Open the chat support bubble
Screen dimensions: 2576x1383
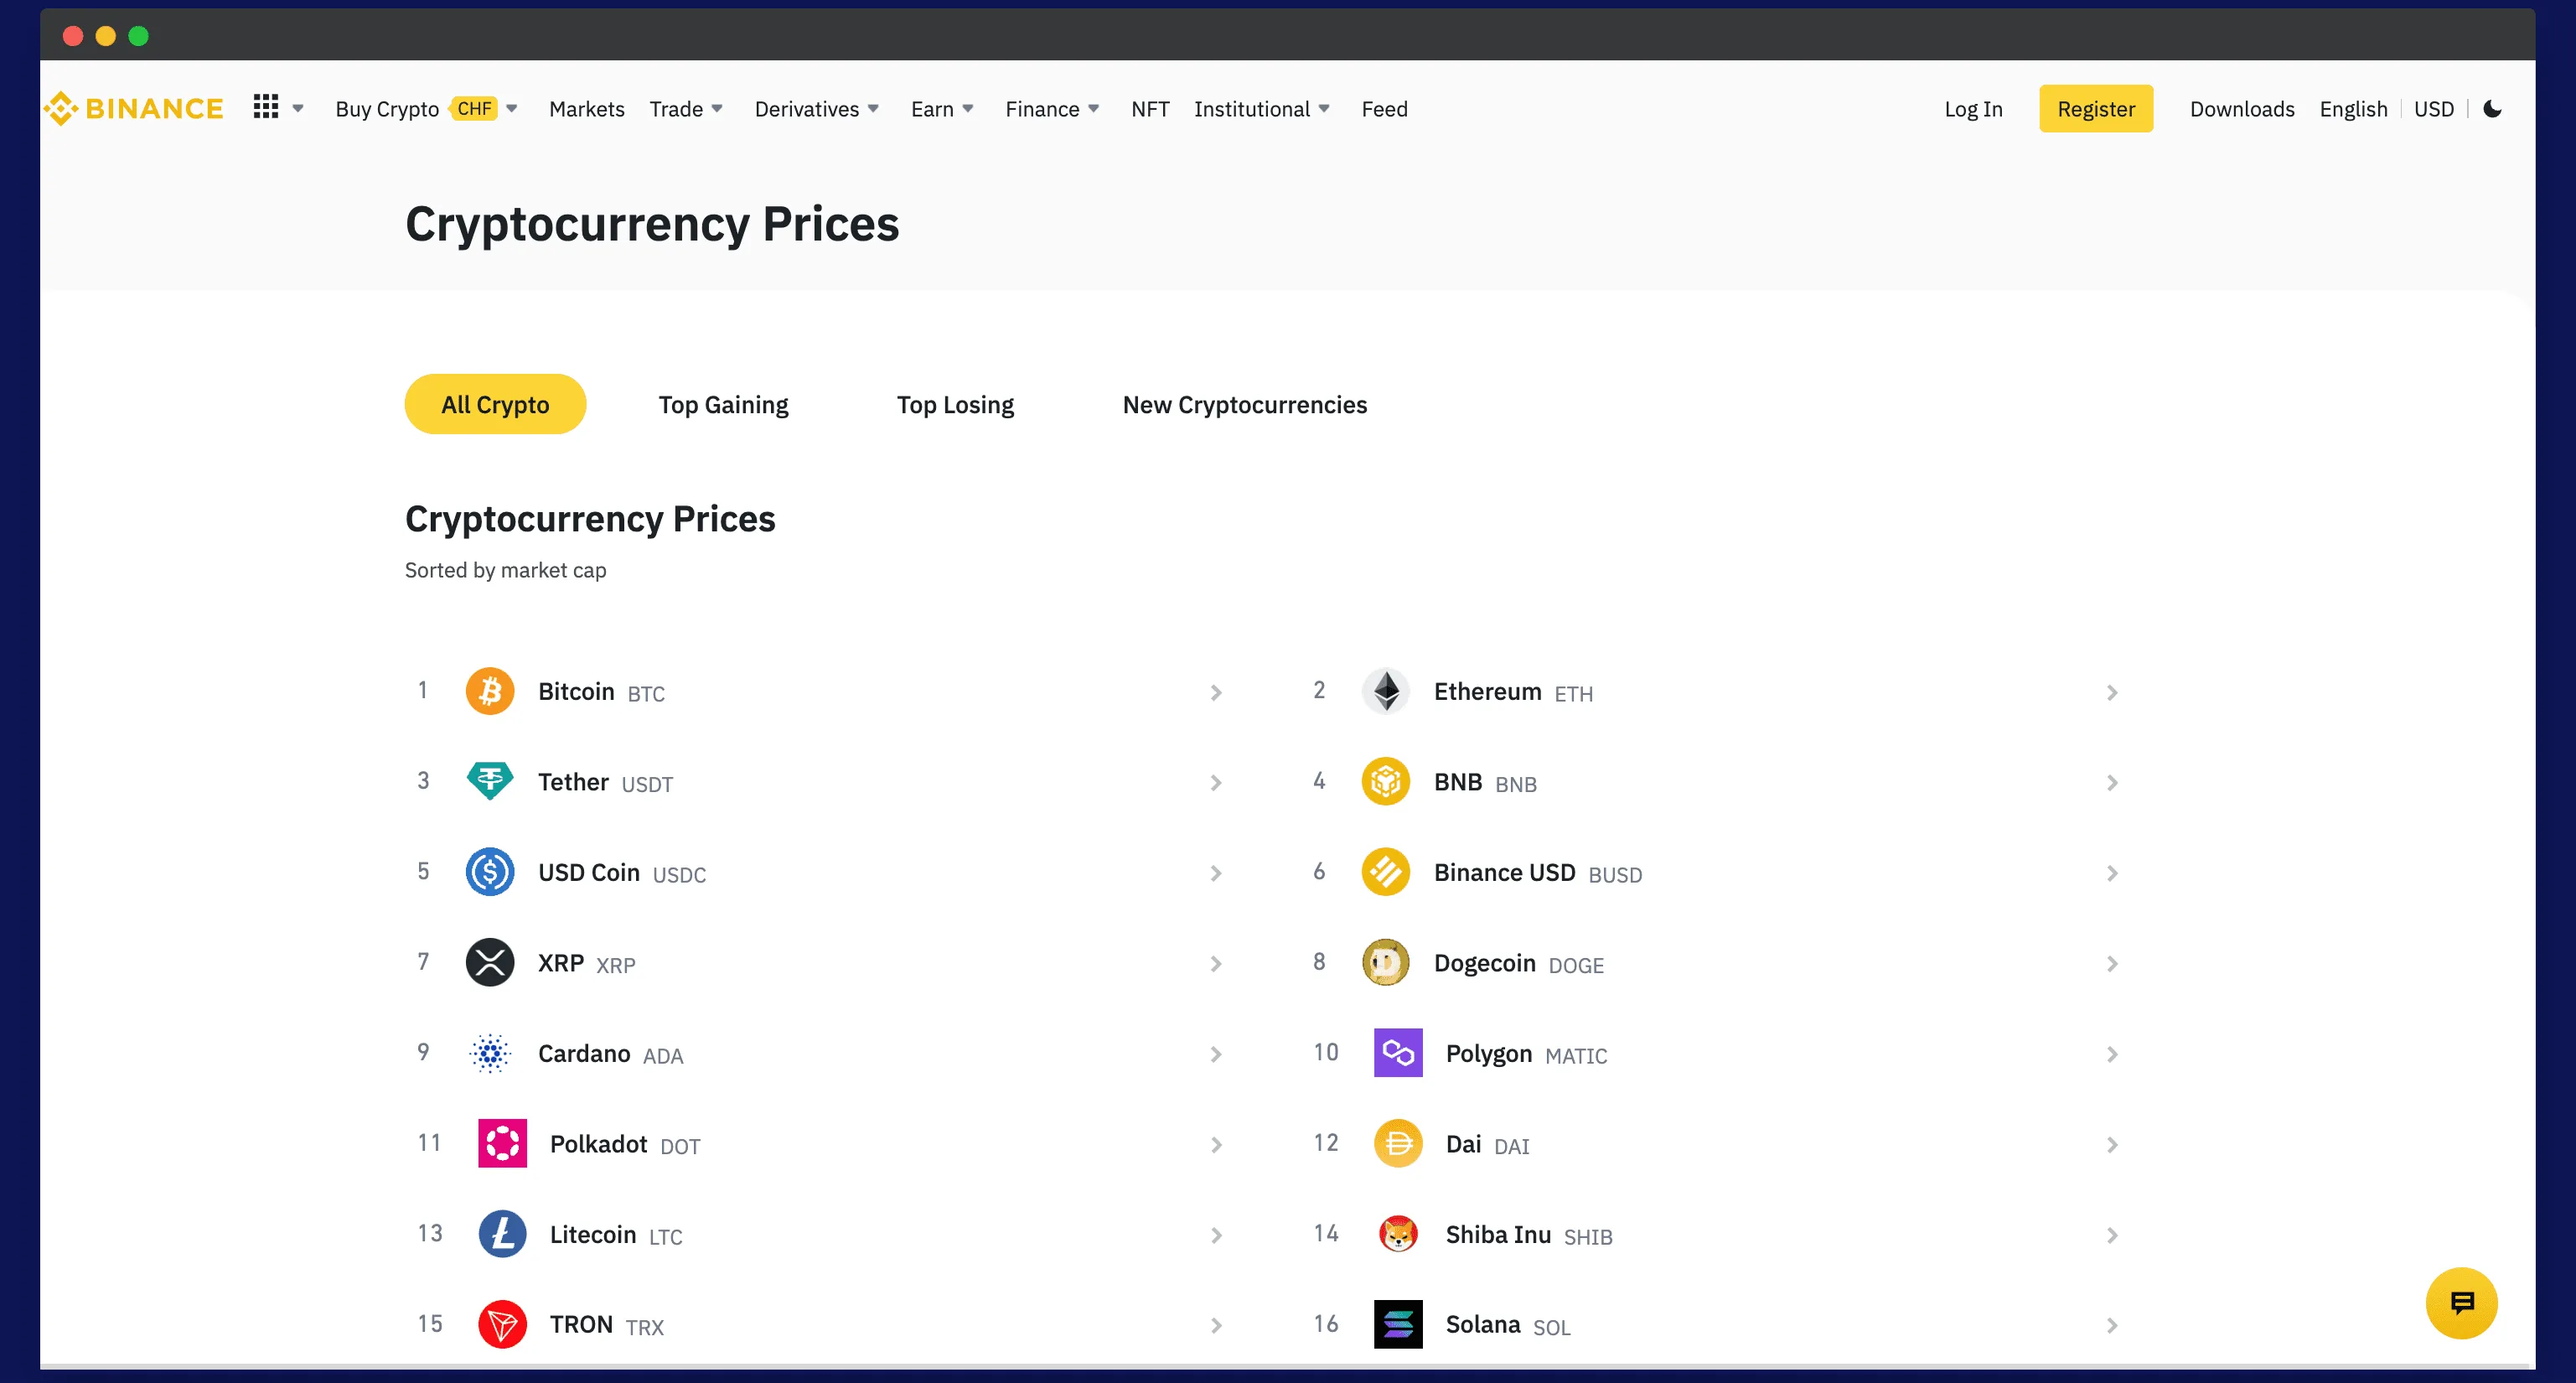pyautogui.click(x=2461, y=1303)
